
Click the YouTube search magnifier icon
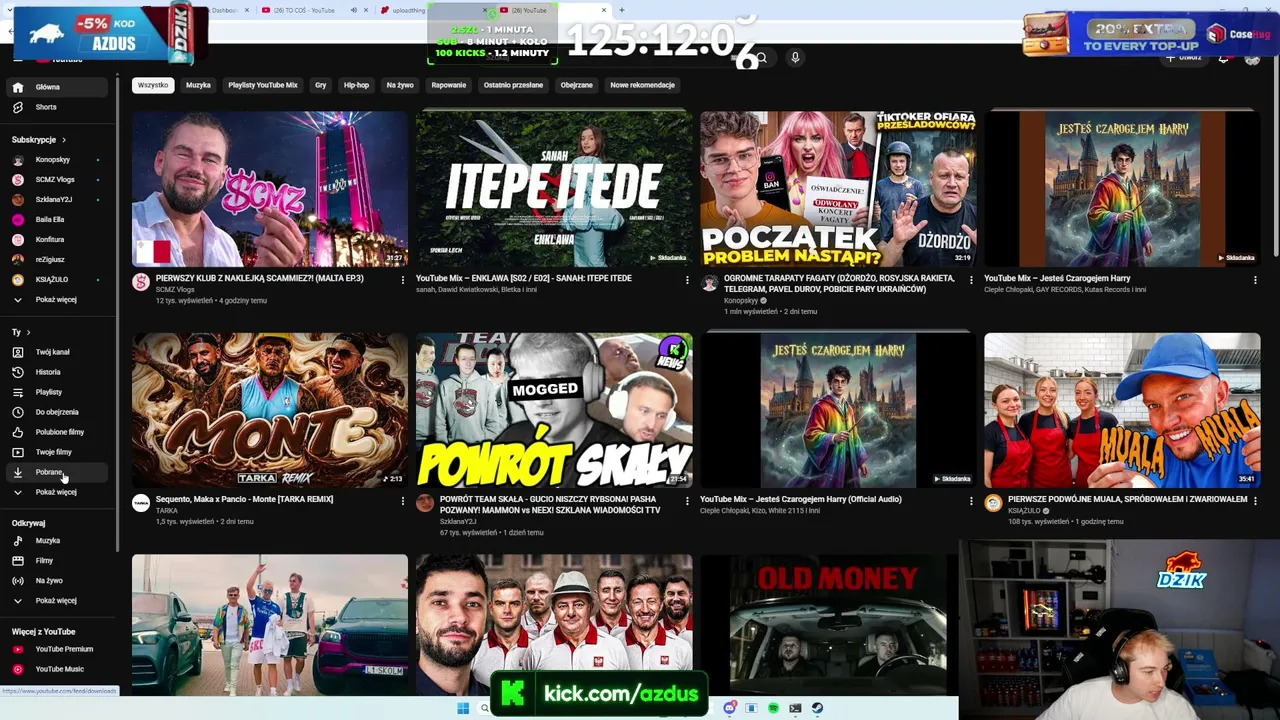pos(762,58)
